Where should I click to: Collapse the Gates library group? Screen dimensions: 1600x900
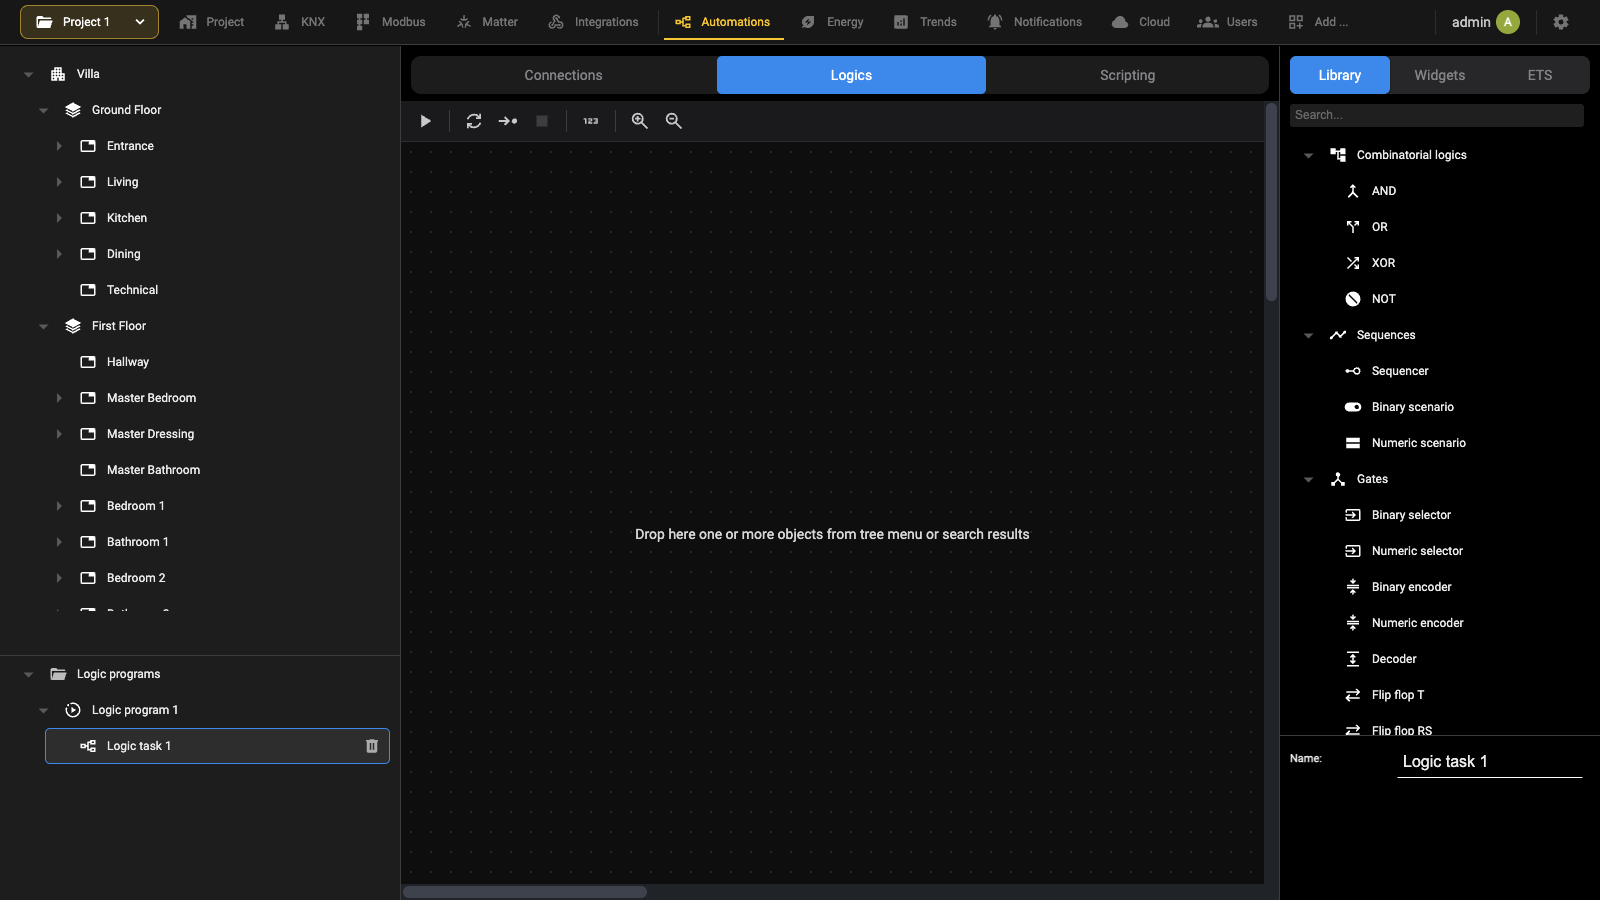(x=1308, y=479)
